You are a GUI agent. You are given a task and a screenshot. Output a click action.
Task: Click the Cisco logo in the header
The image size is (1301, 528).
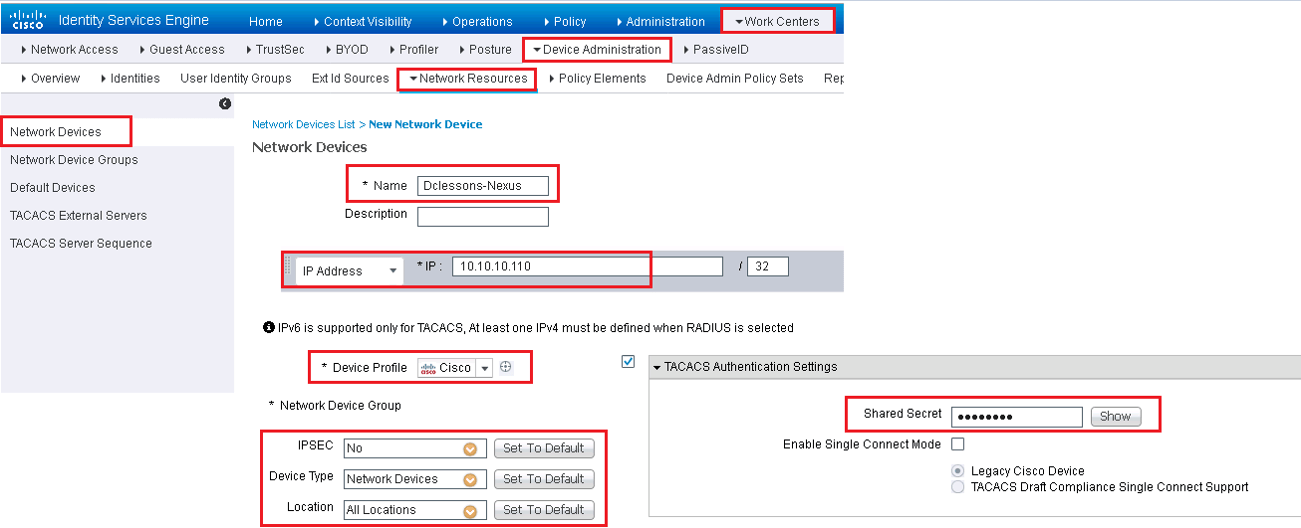pyautogui.click(x=27, y=20)
